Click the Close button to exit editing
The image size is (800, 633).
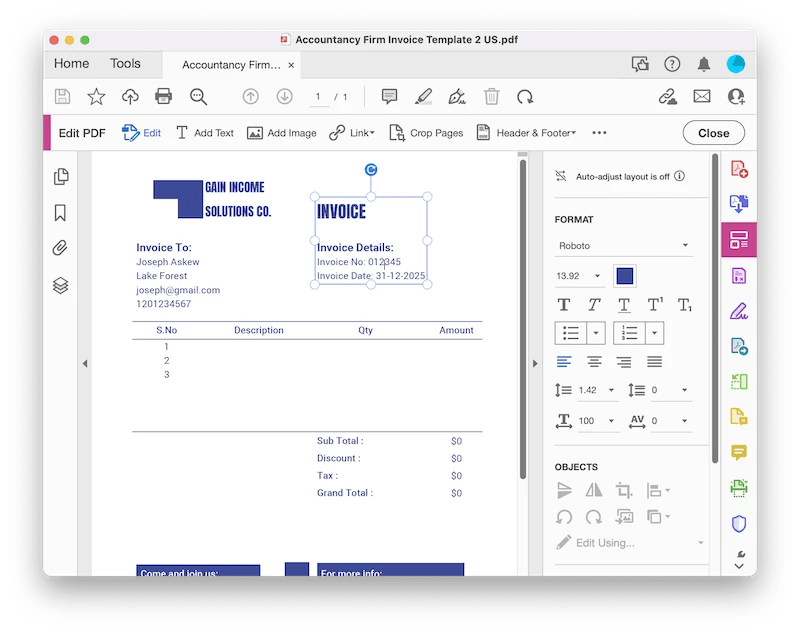pyautogui.click(x=714, y=132)
